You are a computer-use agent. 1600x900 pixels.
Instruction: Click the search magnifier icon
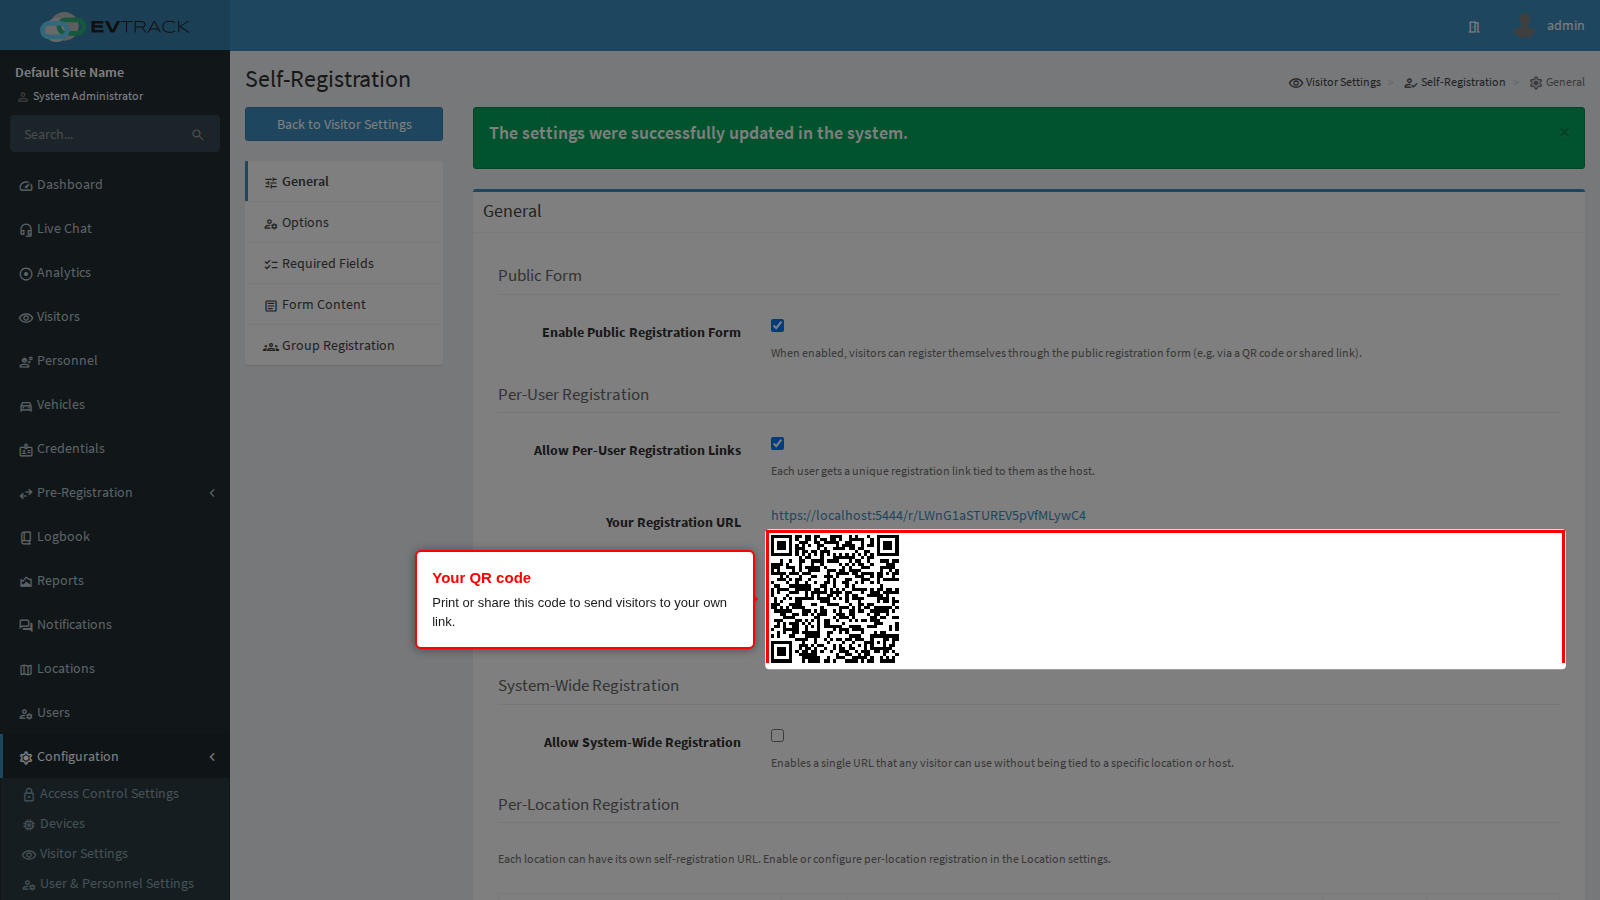click(x=198, y=135)
